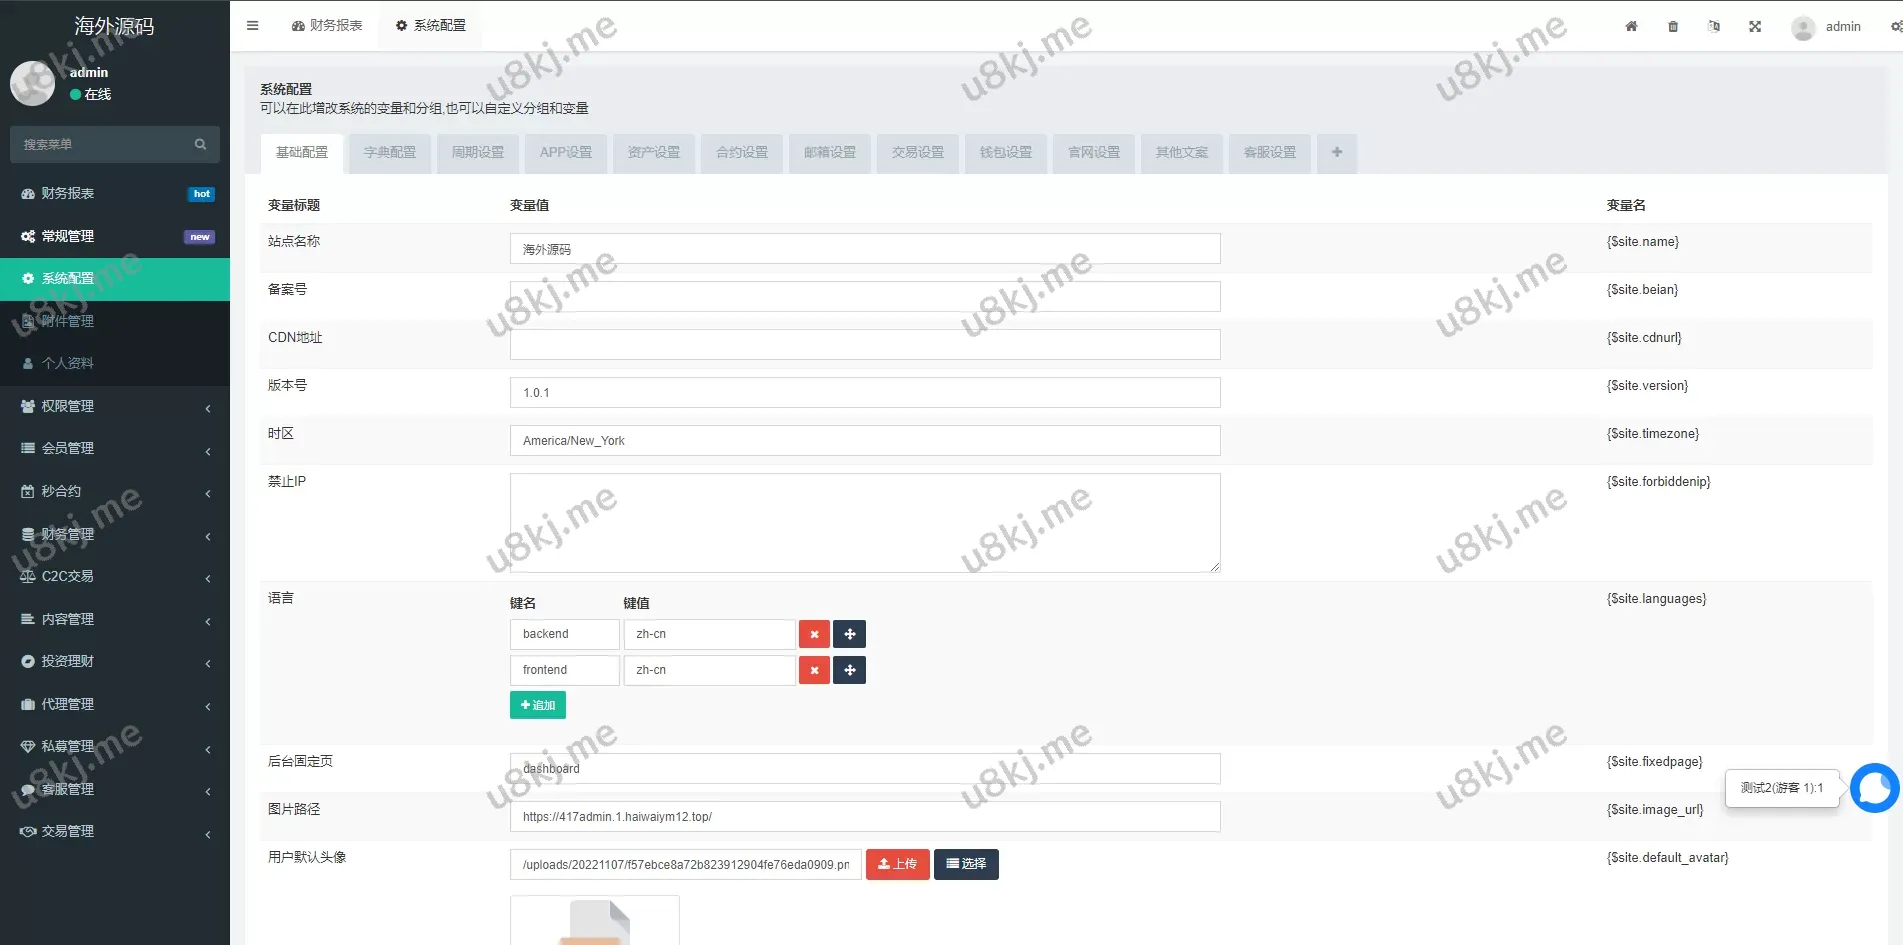The image size is (1903, 945).
Task: Click the red 上传 upload button
Action: [897, 865]
